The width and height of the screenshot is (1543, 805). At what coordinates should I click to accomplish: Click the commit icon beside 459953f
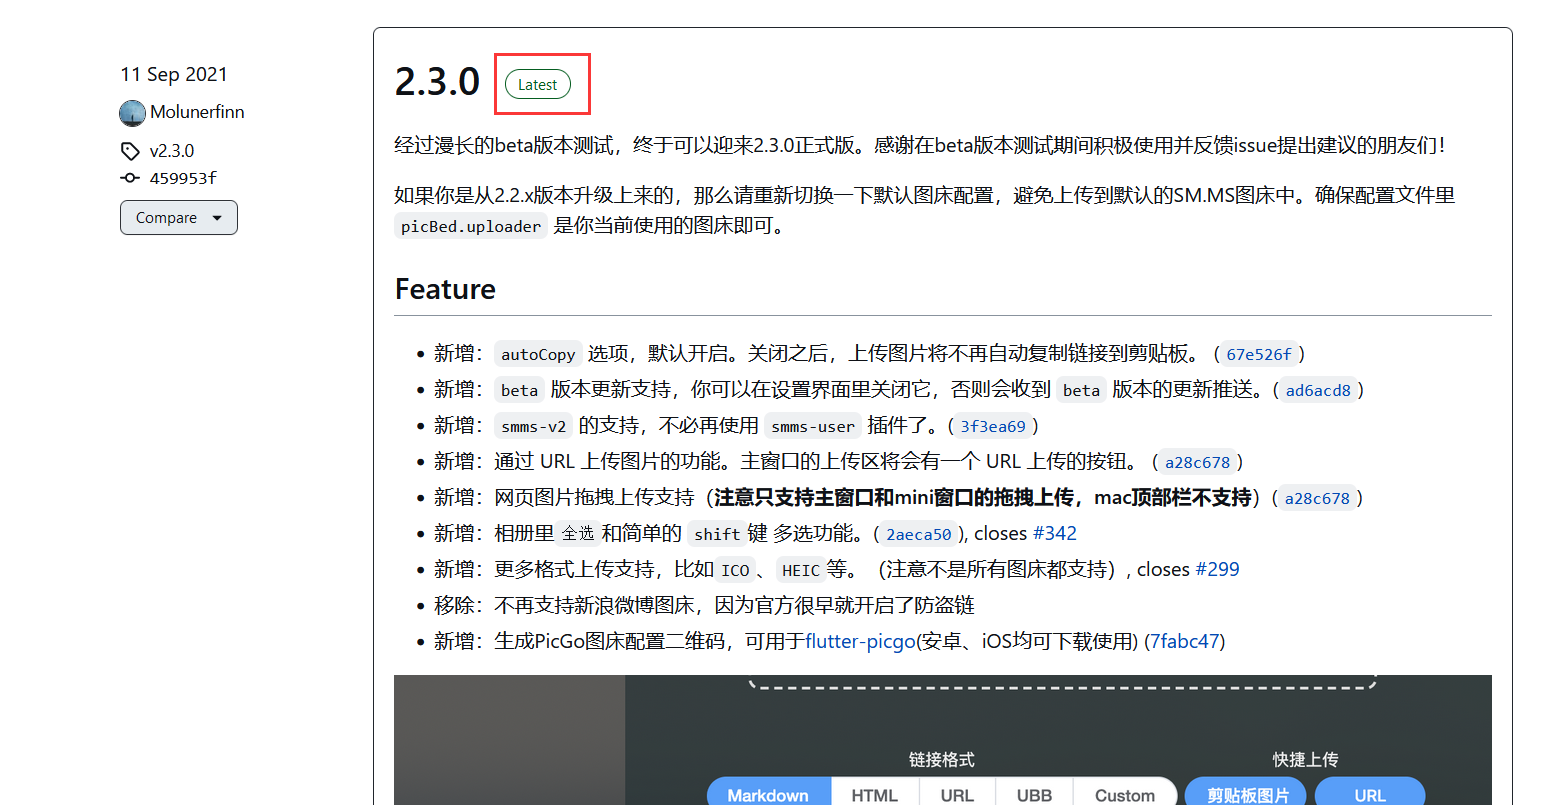point(130,178)
